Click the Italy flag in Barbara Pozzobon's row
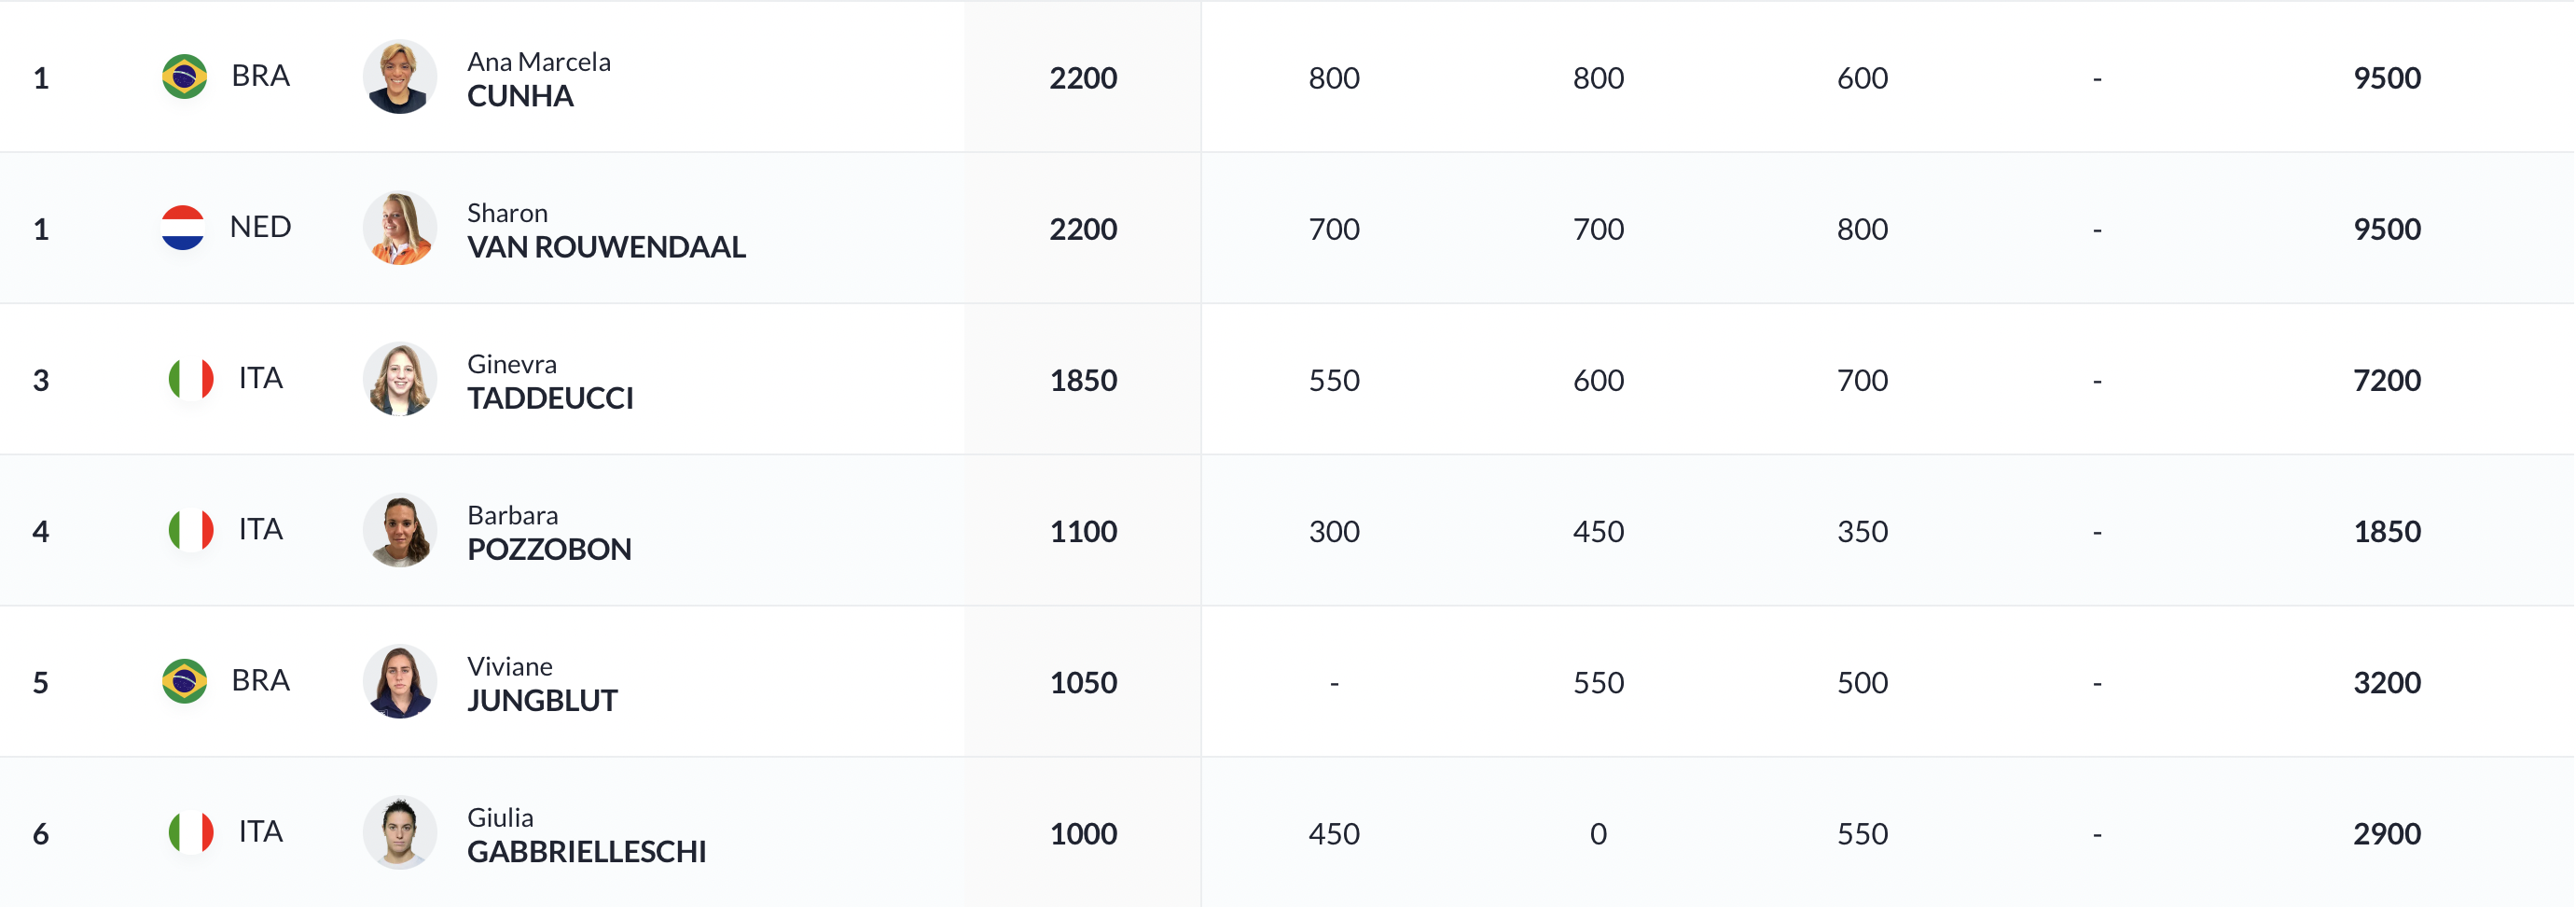 click(x=191, y=530)
